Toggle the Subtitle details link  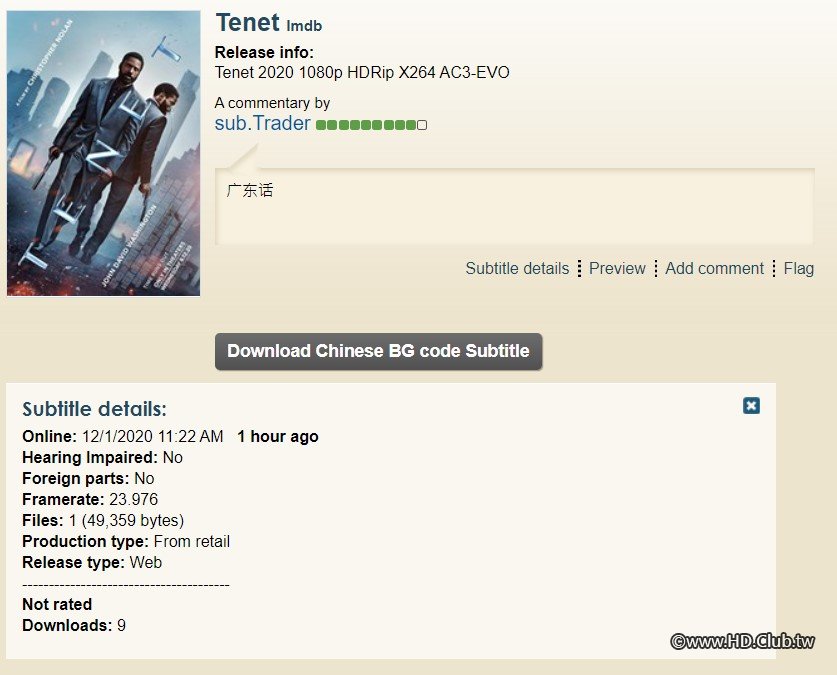[517, 268]
